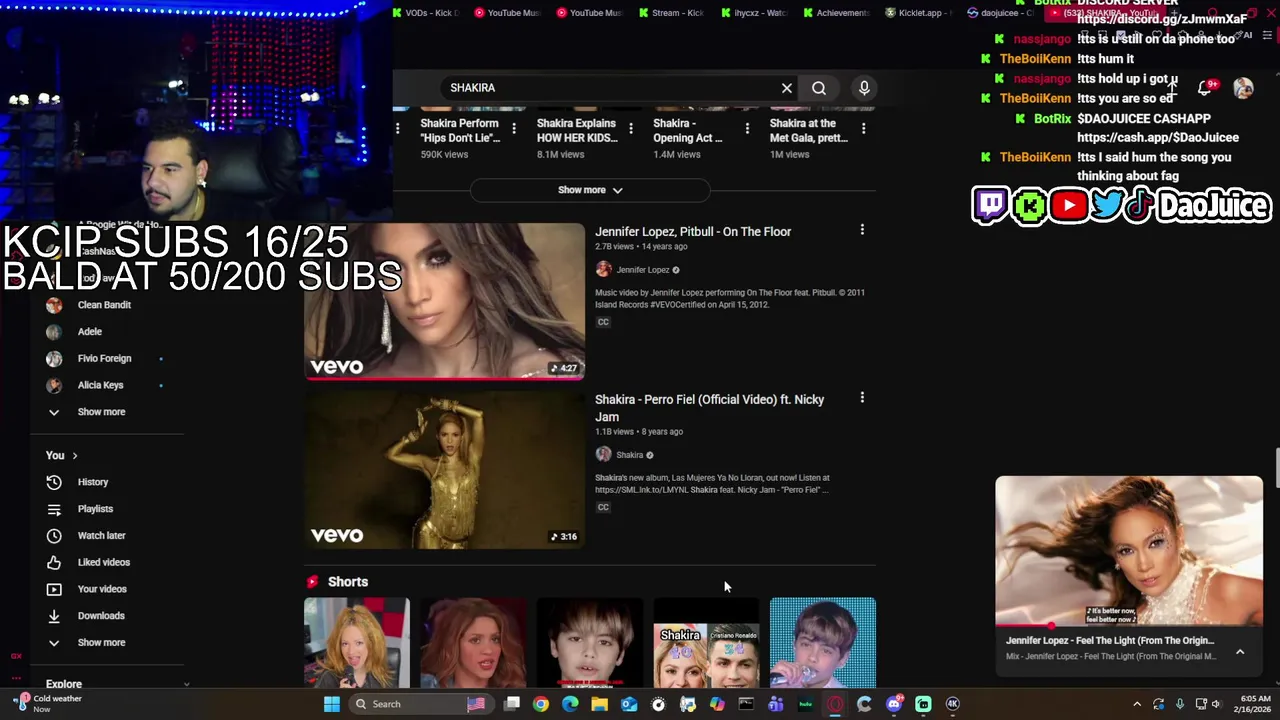Switch to VODs - Kick browser tab
This screenshot has width=1280, height=720.
click(425, 13)
